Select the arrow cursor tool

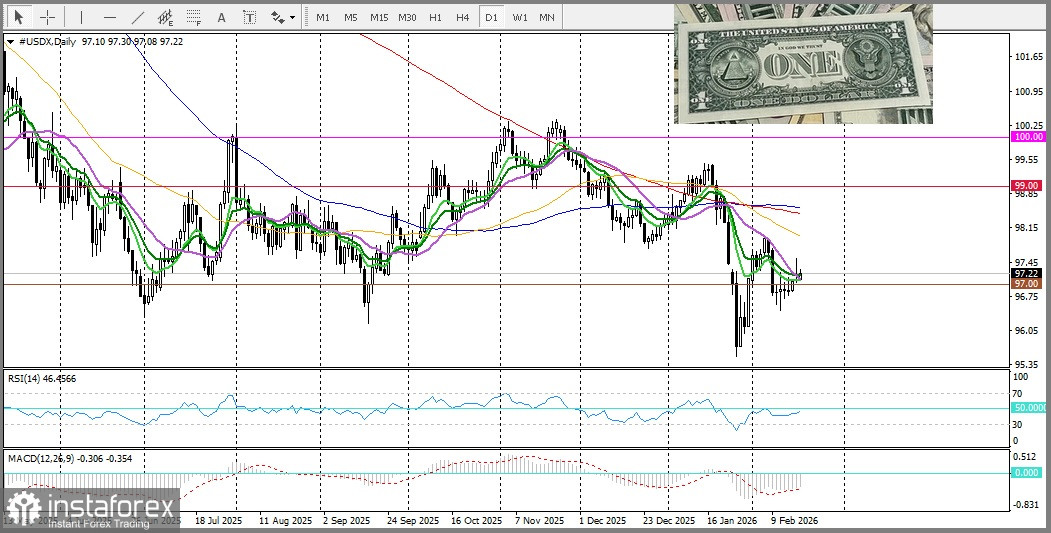(18, 17)
